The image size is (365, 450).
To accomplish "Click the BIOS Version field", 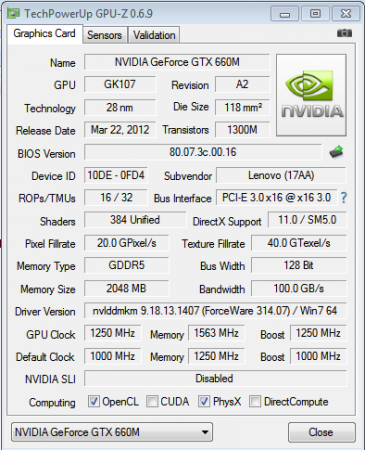I will (x=203, y=152).
